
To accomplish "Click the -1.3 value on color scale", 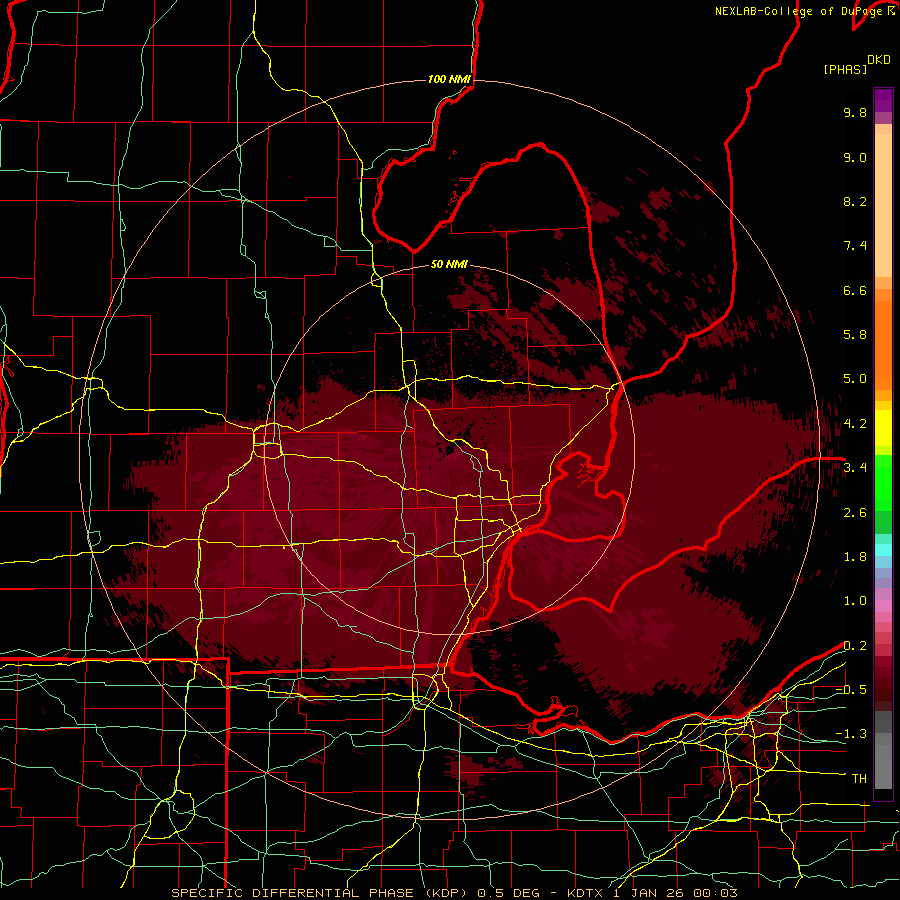I will 851,734.
